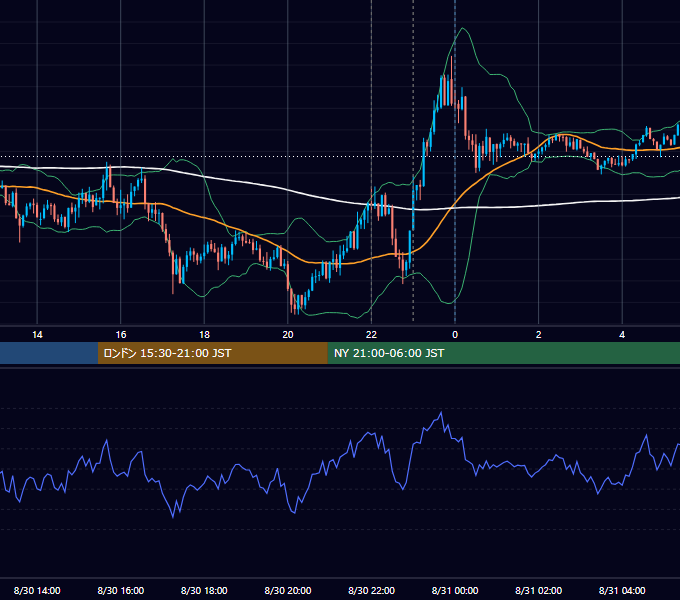Click the '0' hour label on time axis

tap(455, 335)
